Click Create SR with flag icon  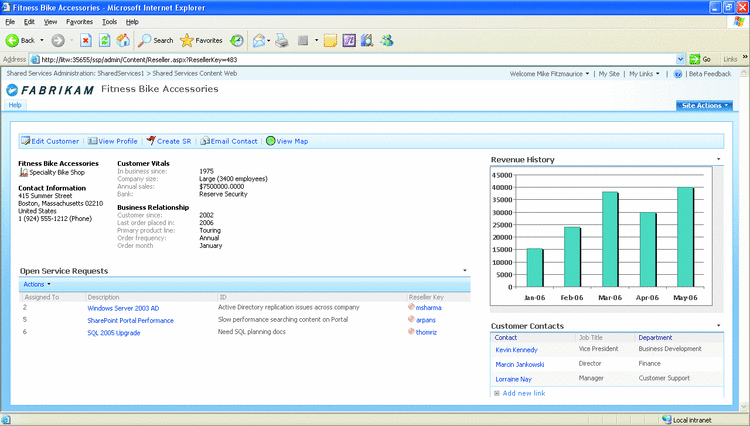click(x=169, y=141)
